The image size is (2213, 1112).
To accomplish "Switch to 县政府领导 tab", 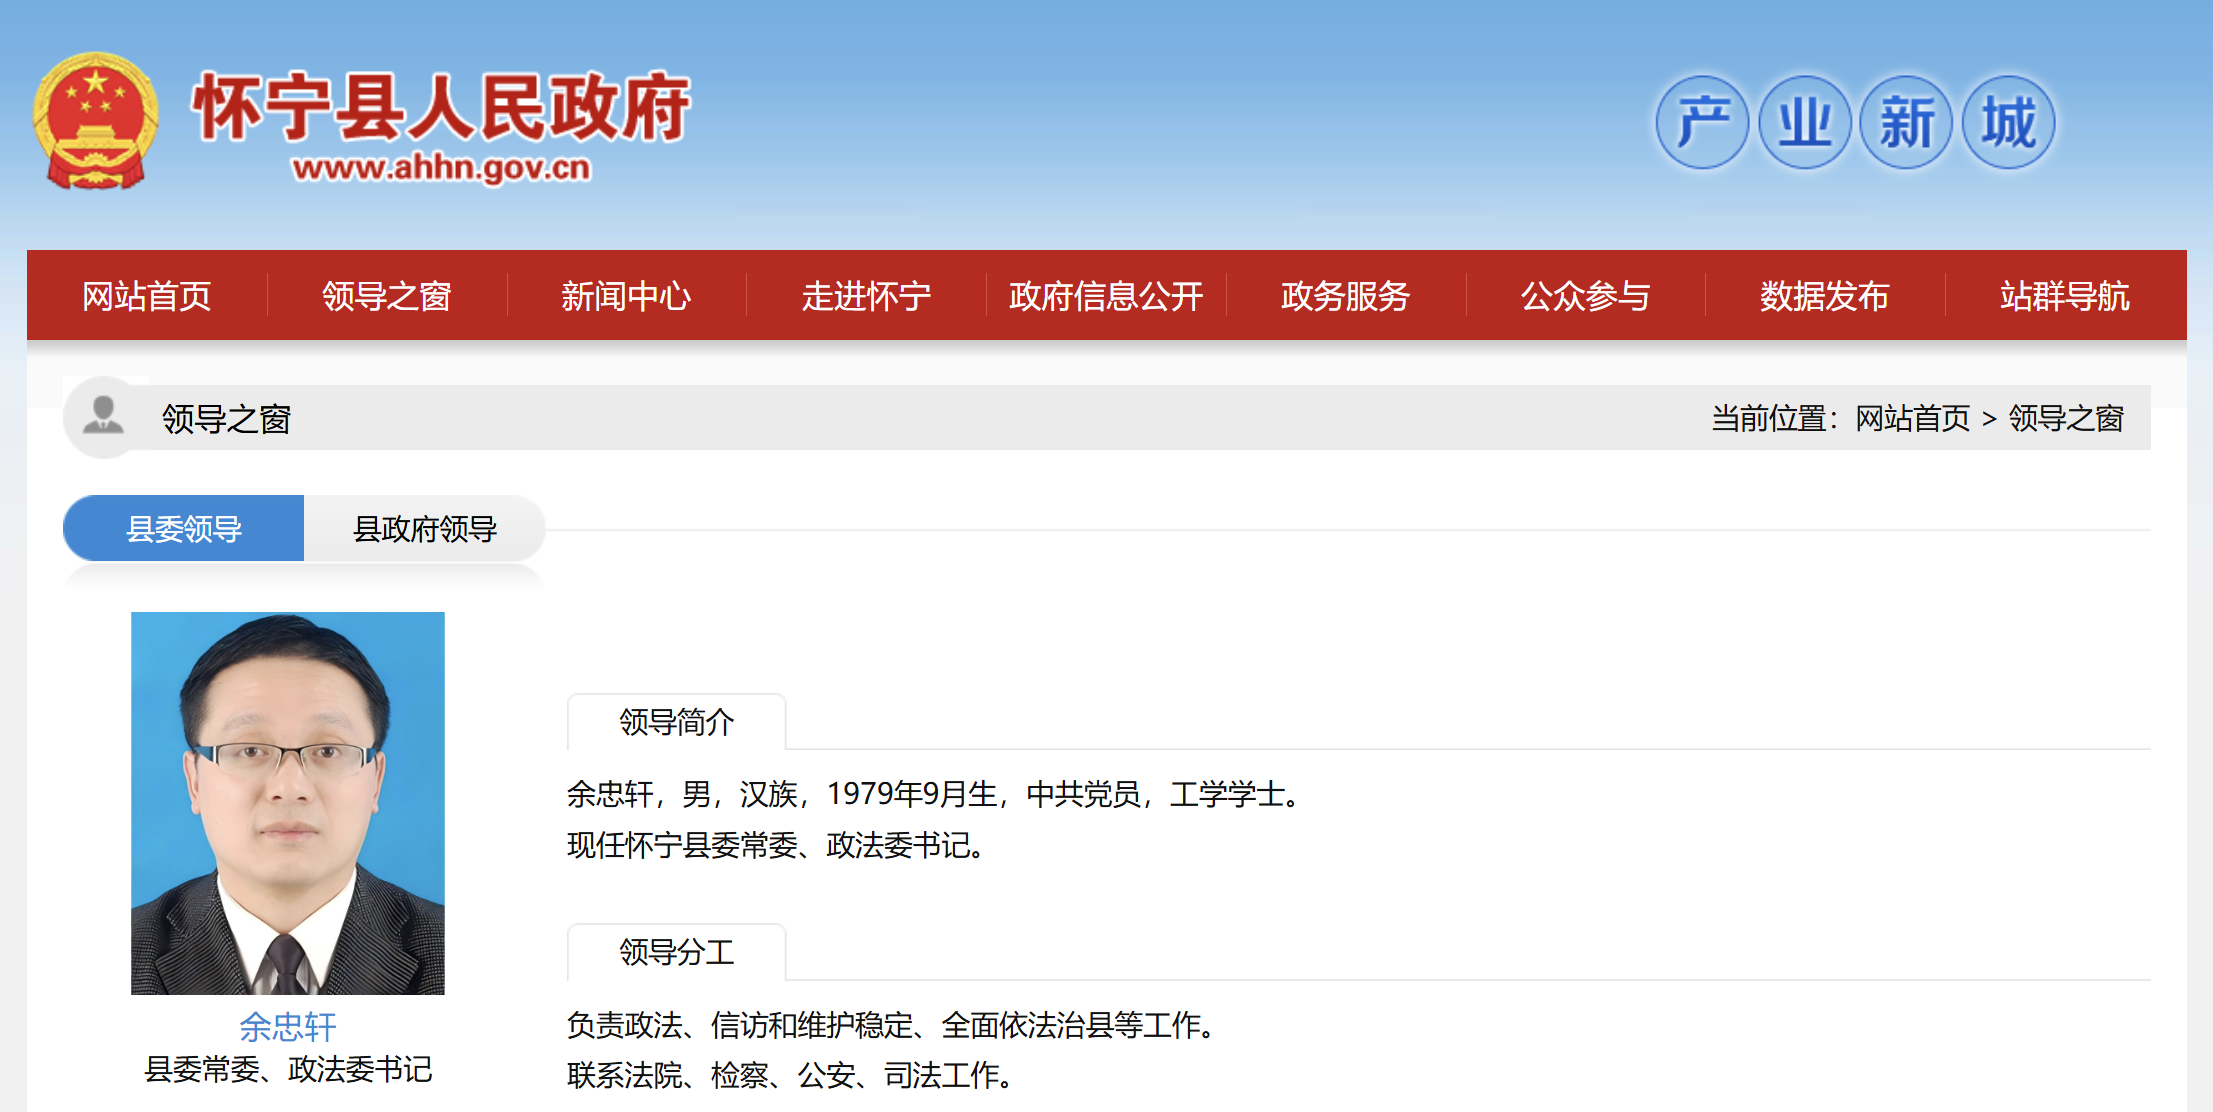I will tap(425, 528).
